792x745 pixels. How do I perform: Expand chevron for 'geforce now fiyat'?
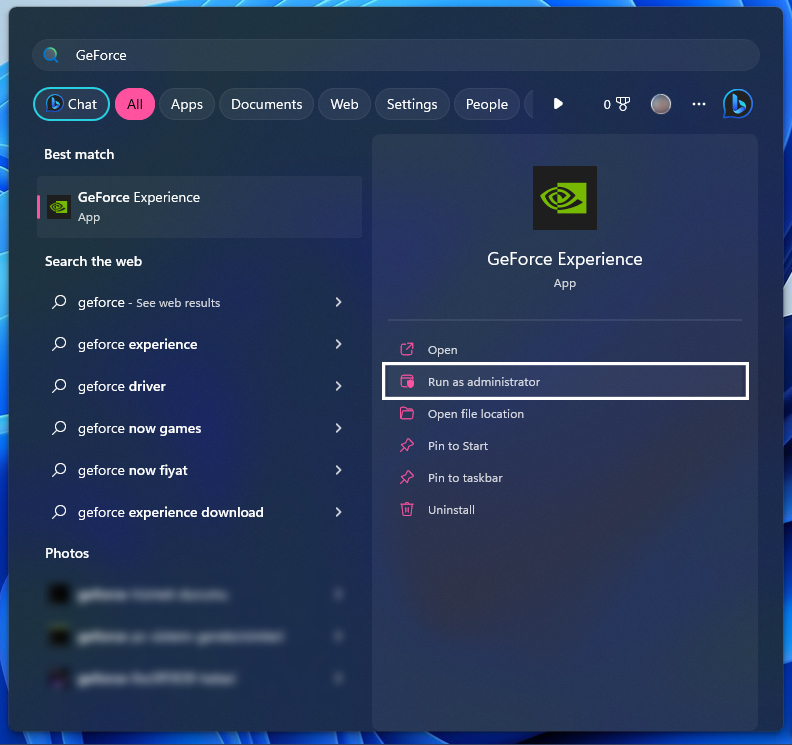pos(338,470)
